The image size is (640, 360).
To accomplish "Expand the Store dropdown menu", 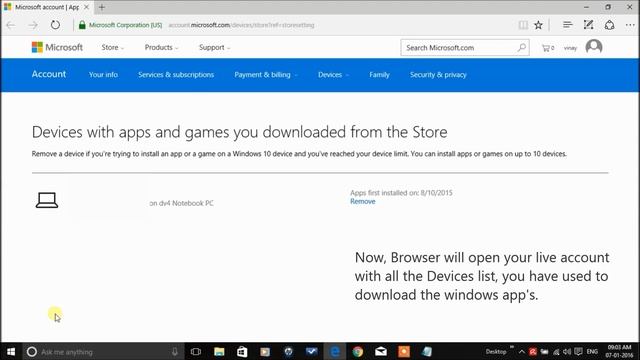I will coord(113,47).
